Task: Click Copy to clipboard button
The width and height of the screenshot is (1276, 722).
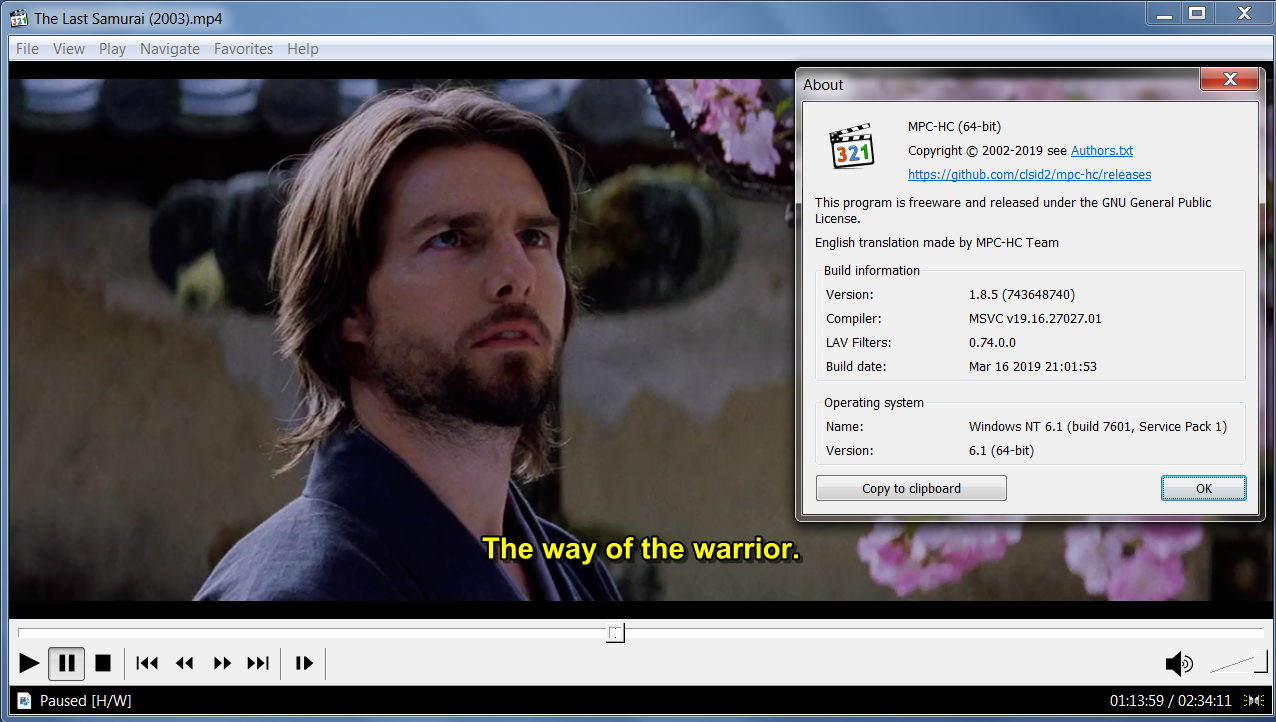Action: (x=911, y=489)
